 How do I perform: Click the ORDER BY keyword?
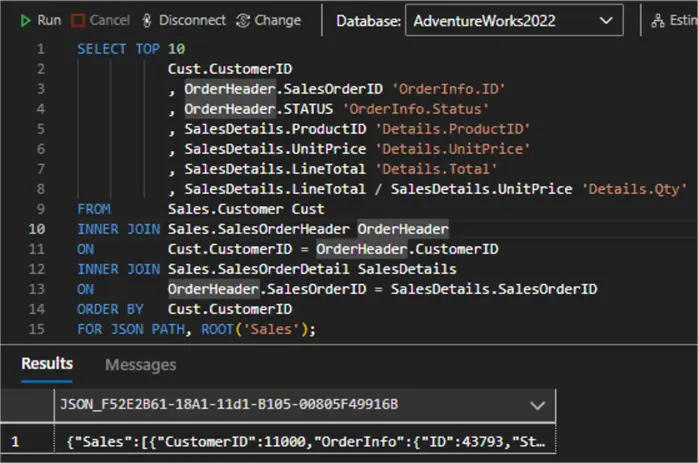click(110, 309)
